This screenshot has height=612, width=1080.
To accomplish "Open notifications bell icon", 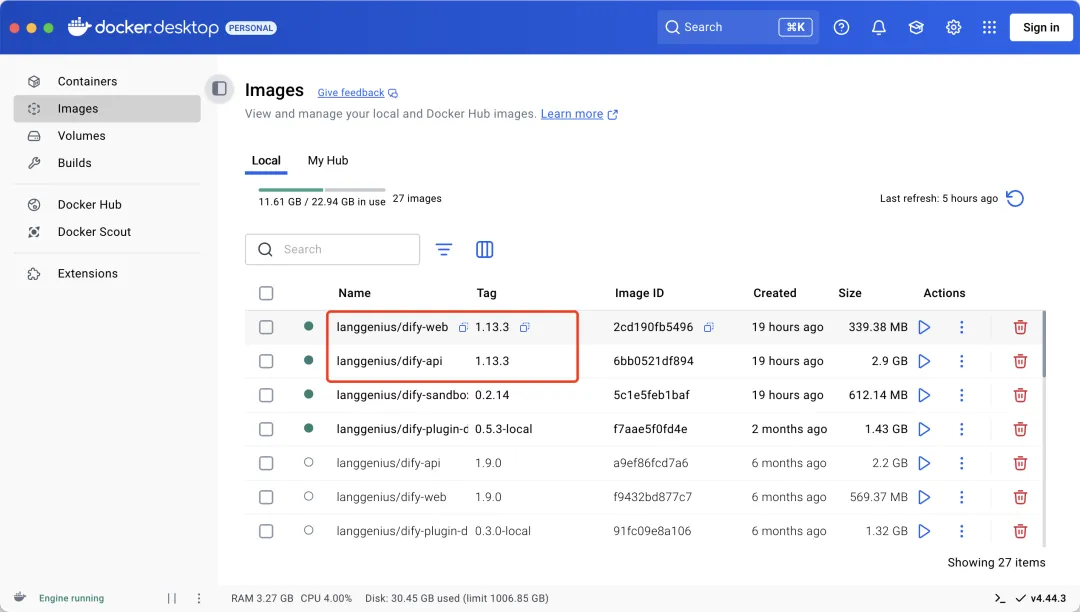I will pos(878,28).
